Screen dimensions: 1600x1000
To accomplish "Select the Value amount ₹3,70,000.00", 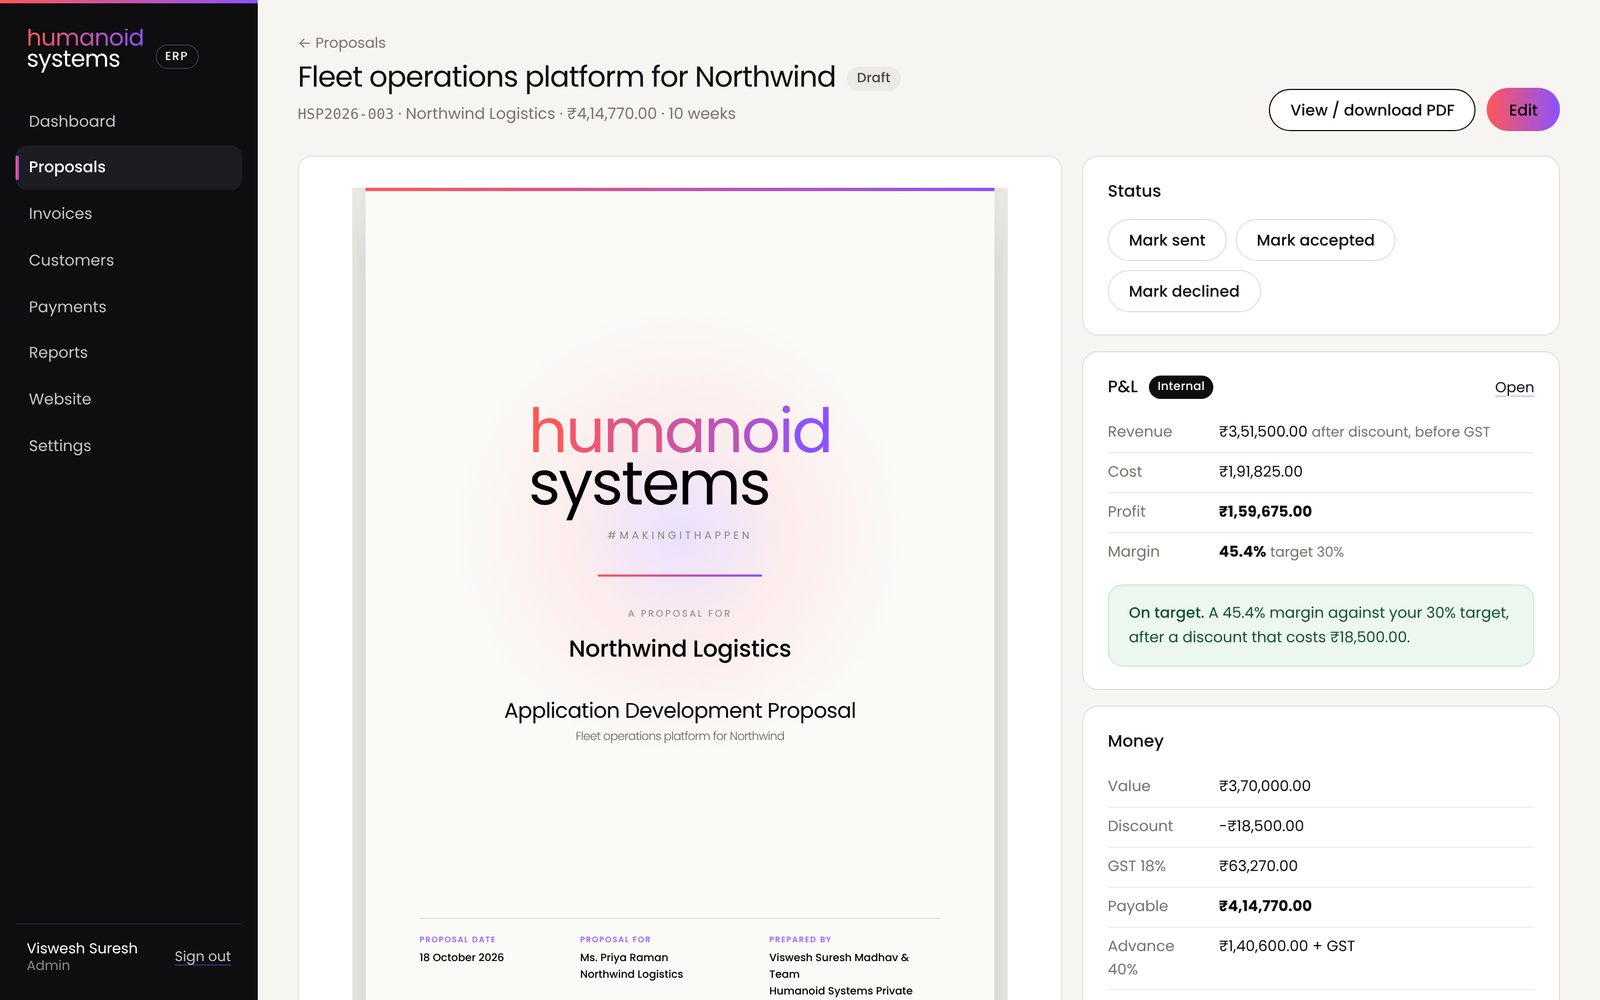I will [x=1265, y=786].
